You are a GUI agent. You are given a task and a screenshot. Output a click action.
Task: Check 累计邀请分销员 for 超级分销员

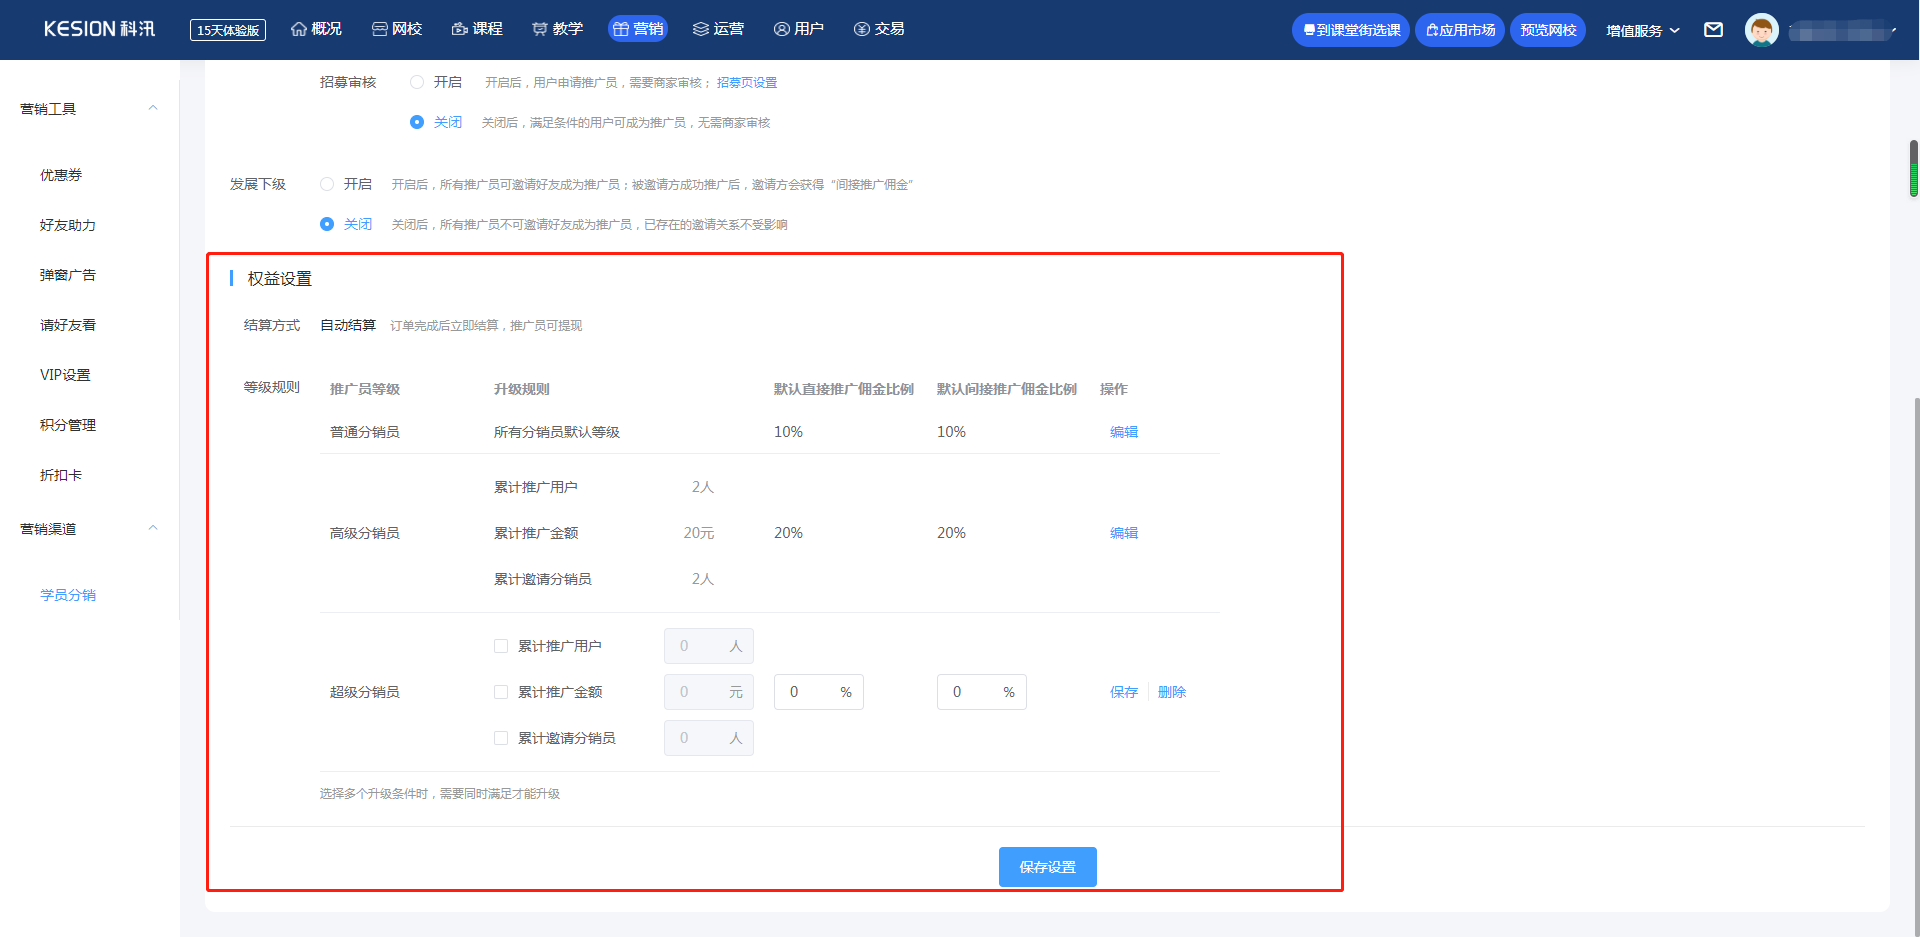(501, 738)
